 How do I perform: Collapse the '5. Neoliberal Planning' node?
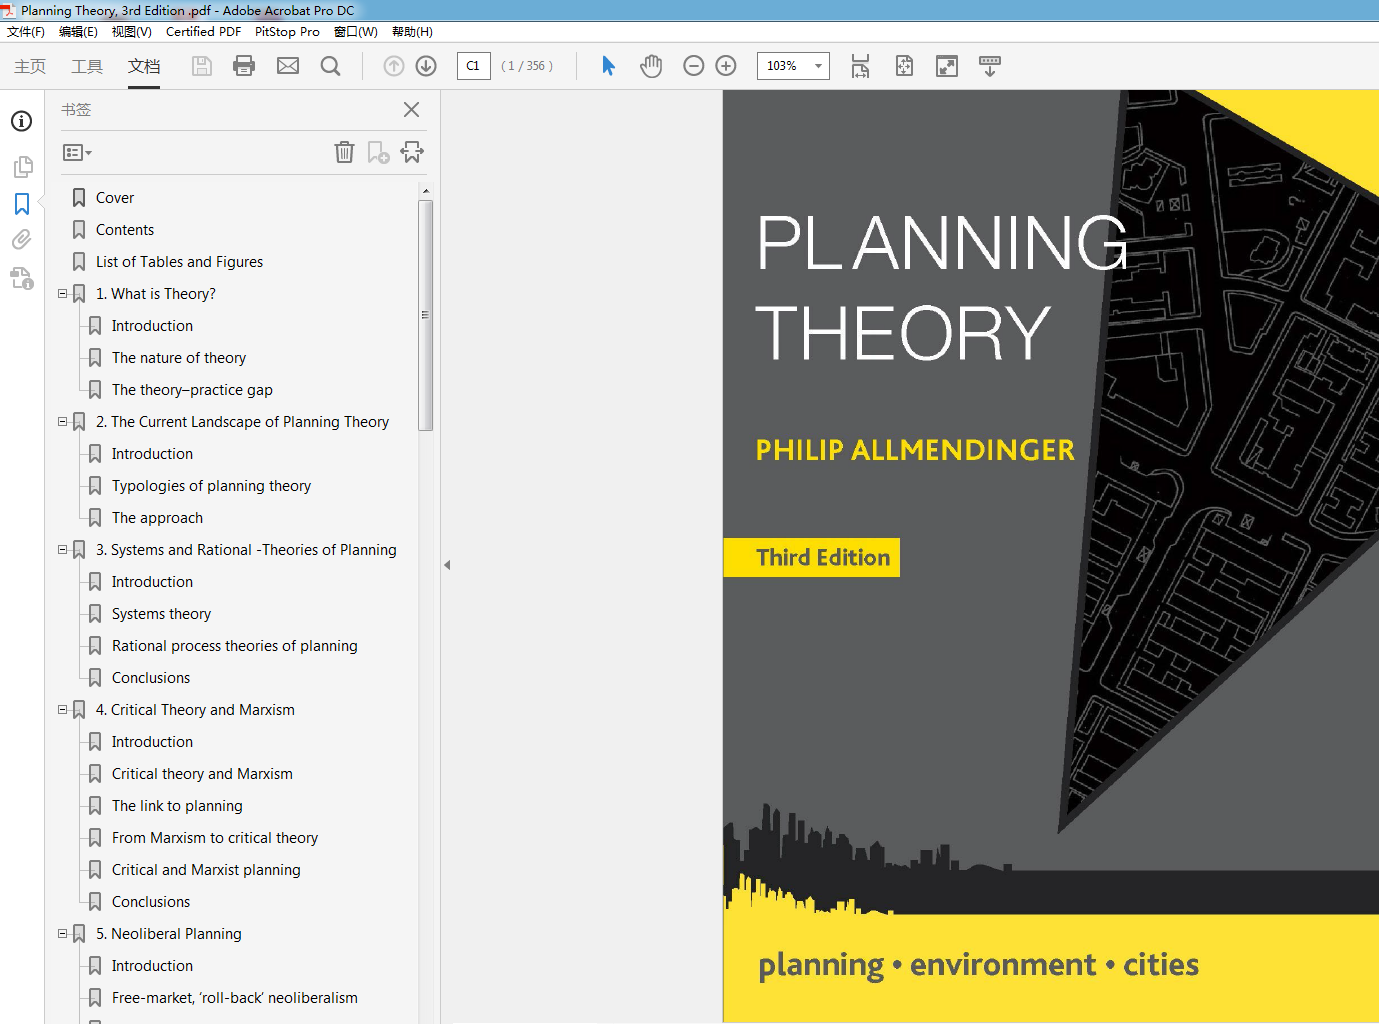(63, 934)
